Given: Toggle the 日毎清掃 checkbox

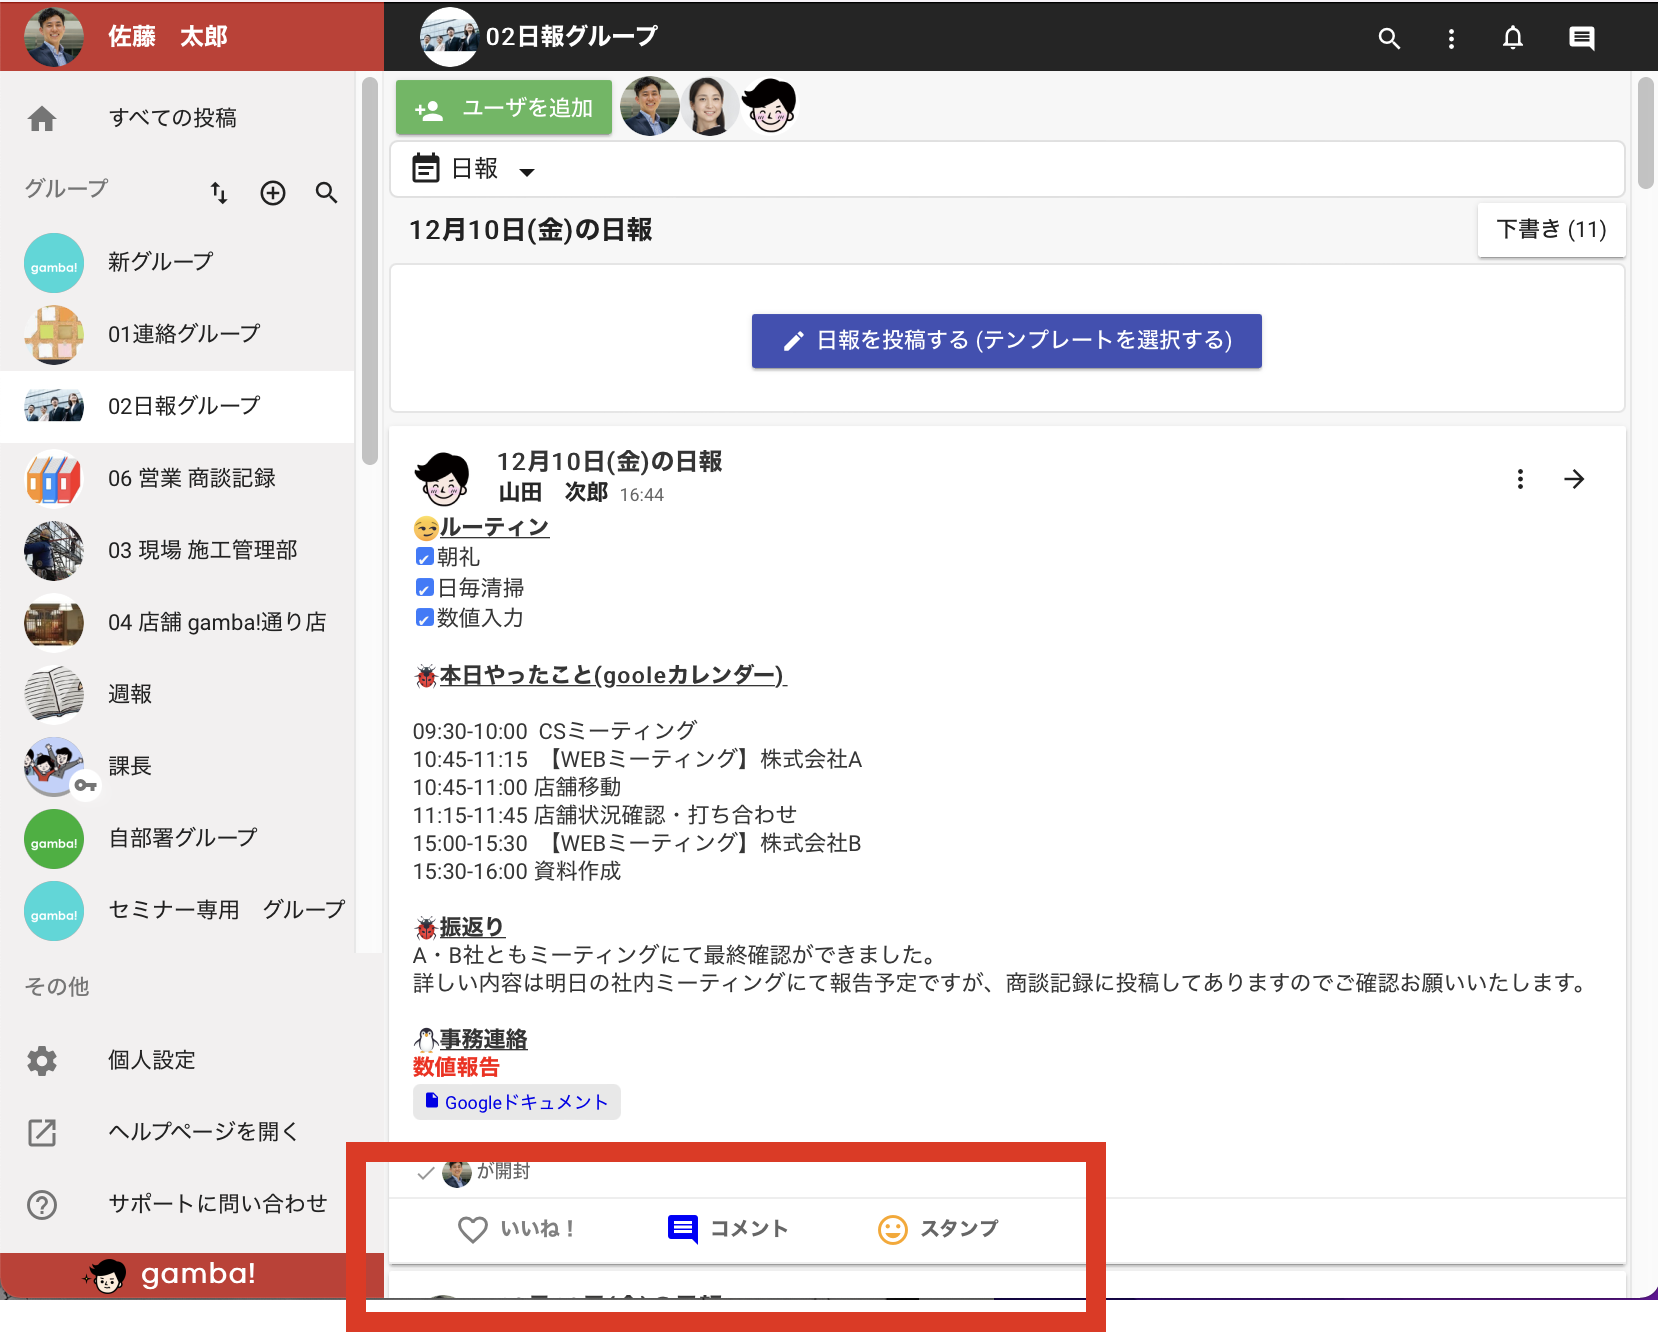Looking at the screenshot, I should click(x=424, y=588).
